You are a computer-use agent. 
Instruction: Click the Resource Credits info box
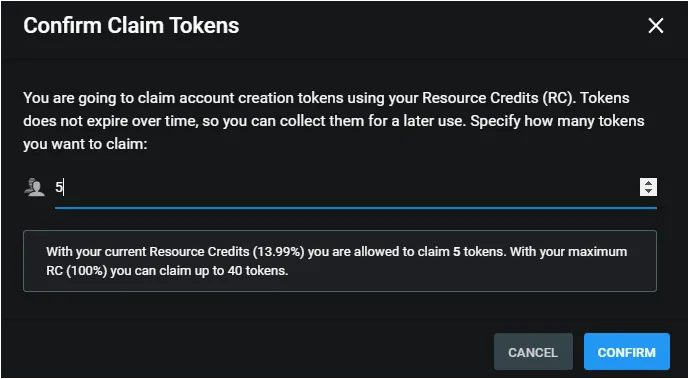coord(340,261)
